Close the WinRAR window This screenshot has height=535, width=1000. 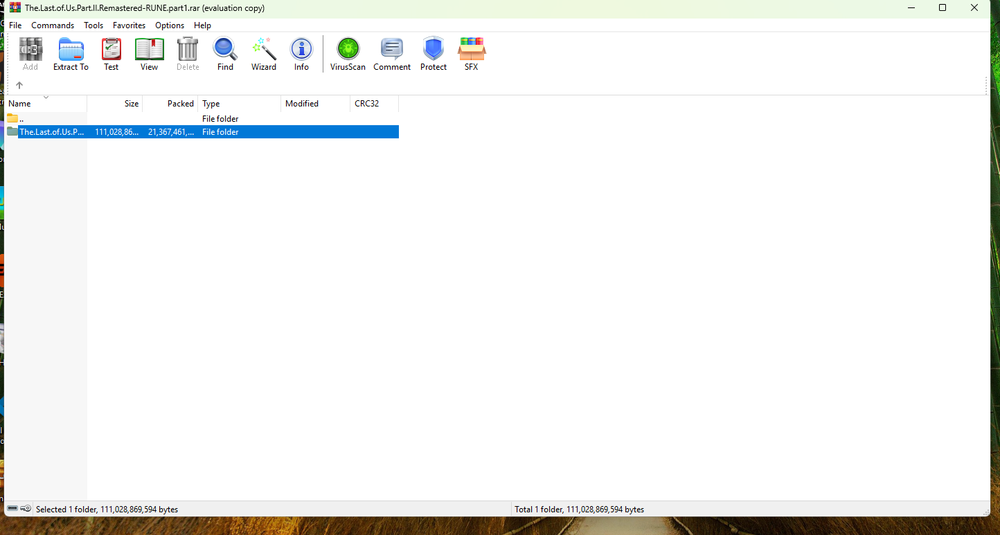[x=974, y=8]
